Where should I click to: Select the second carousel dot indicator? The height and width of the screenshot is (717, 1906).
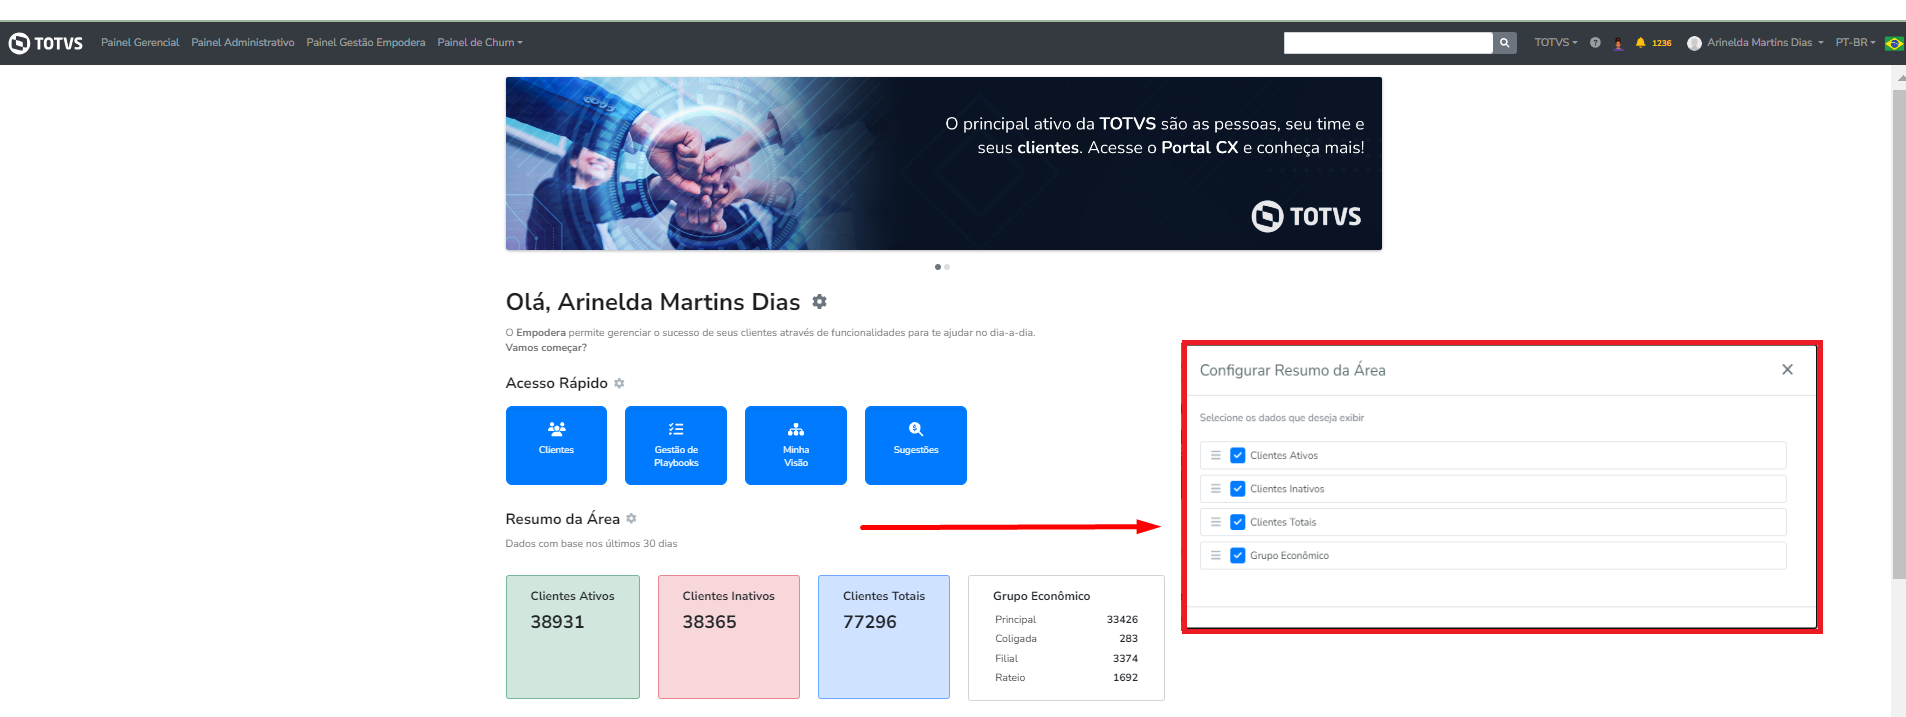click(947, 267)
